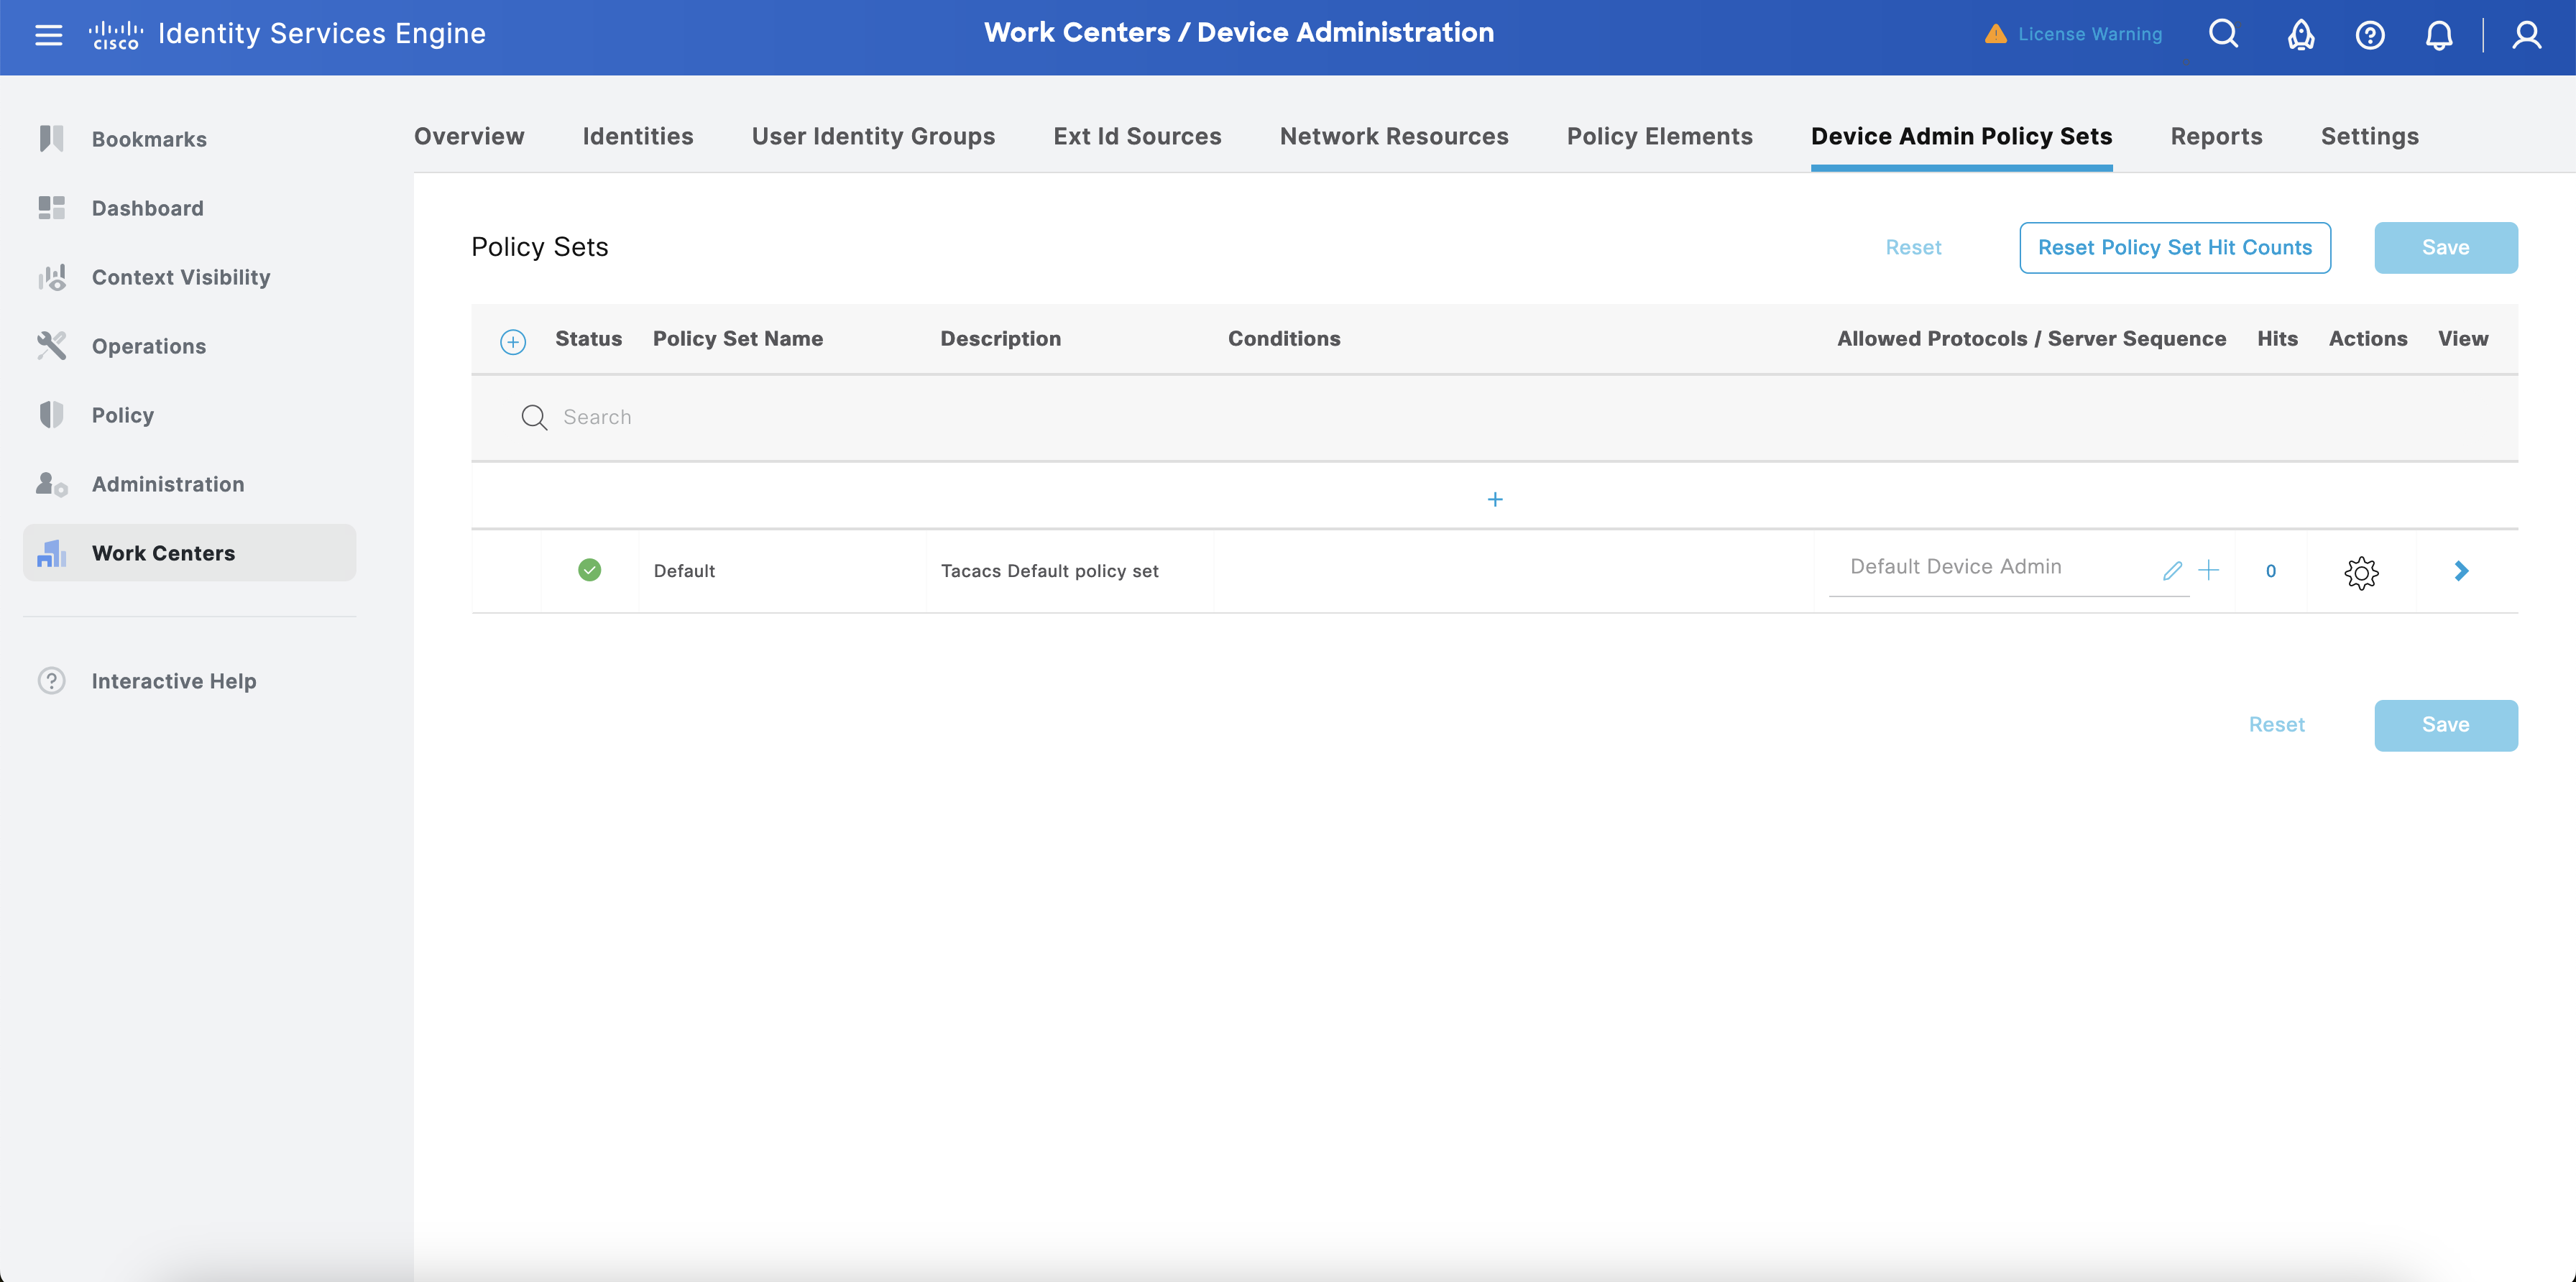Edit allowed protocols with pencil icon
Image resolution: width=2576 pixels, height=1282 pixels.
pos(2172,571)
